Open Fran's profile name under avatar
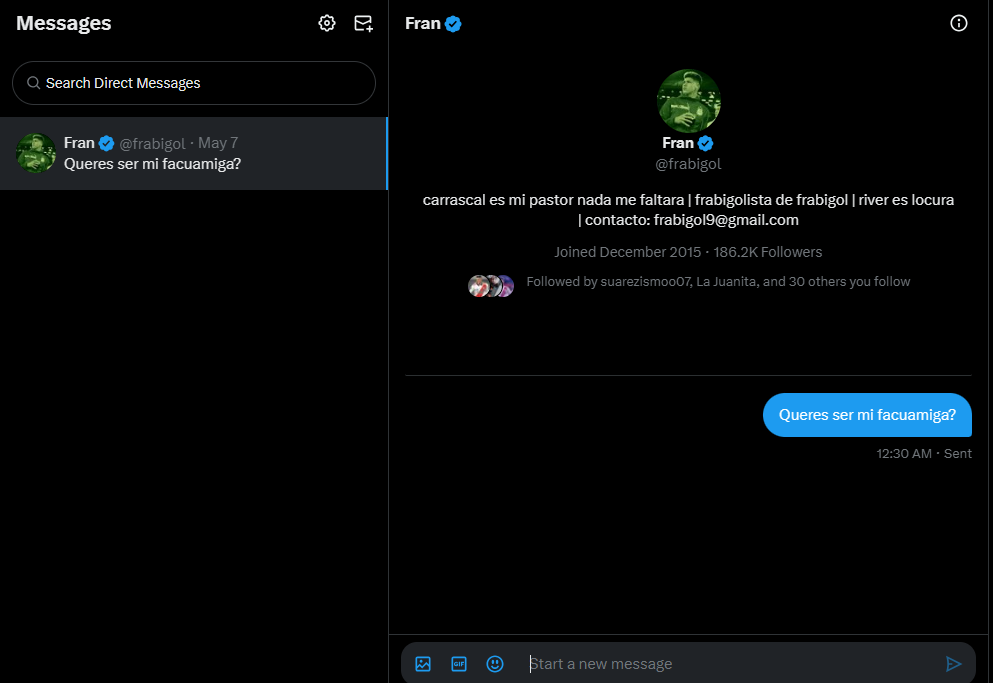993x683 pixels. click(x=678, y=143)
